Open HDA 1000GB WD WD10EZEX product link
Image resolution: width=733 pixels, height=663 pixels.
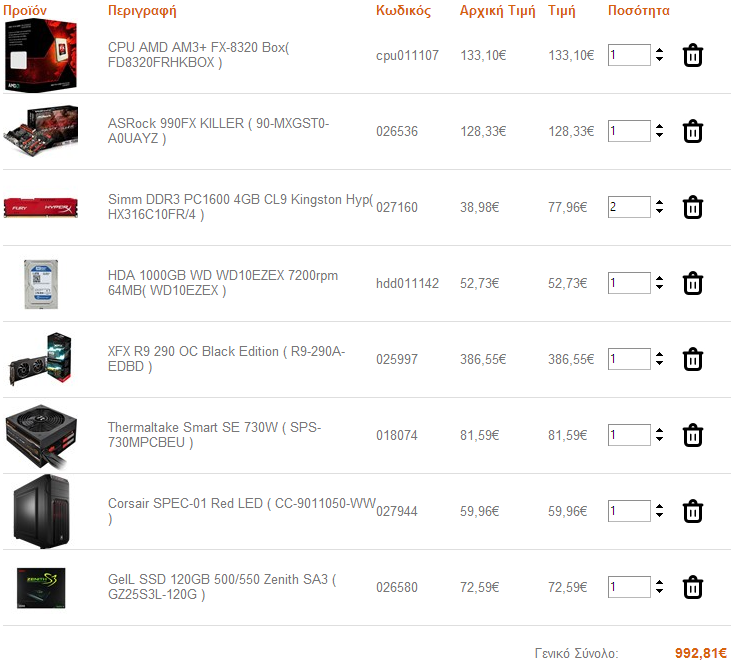point(223,283)
